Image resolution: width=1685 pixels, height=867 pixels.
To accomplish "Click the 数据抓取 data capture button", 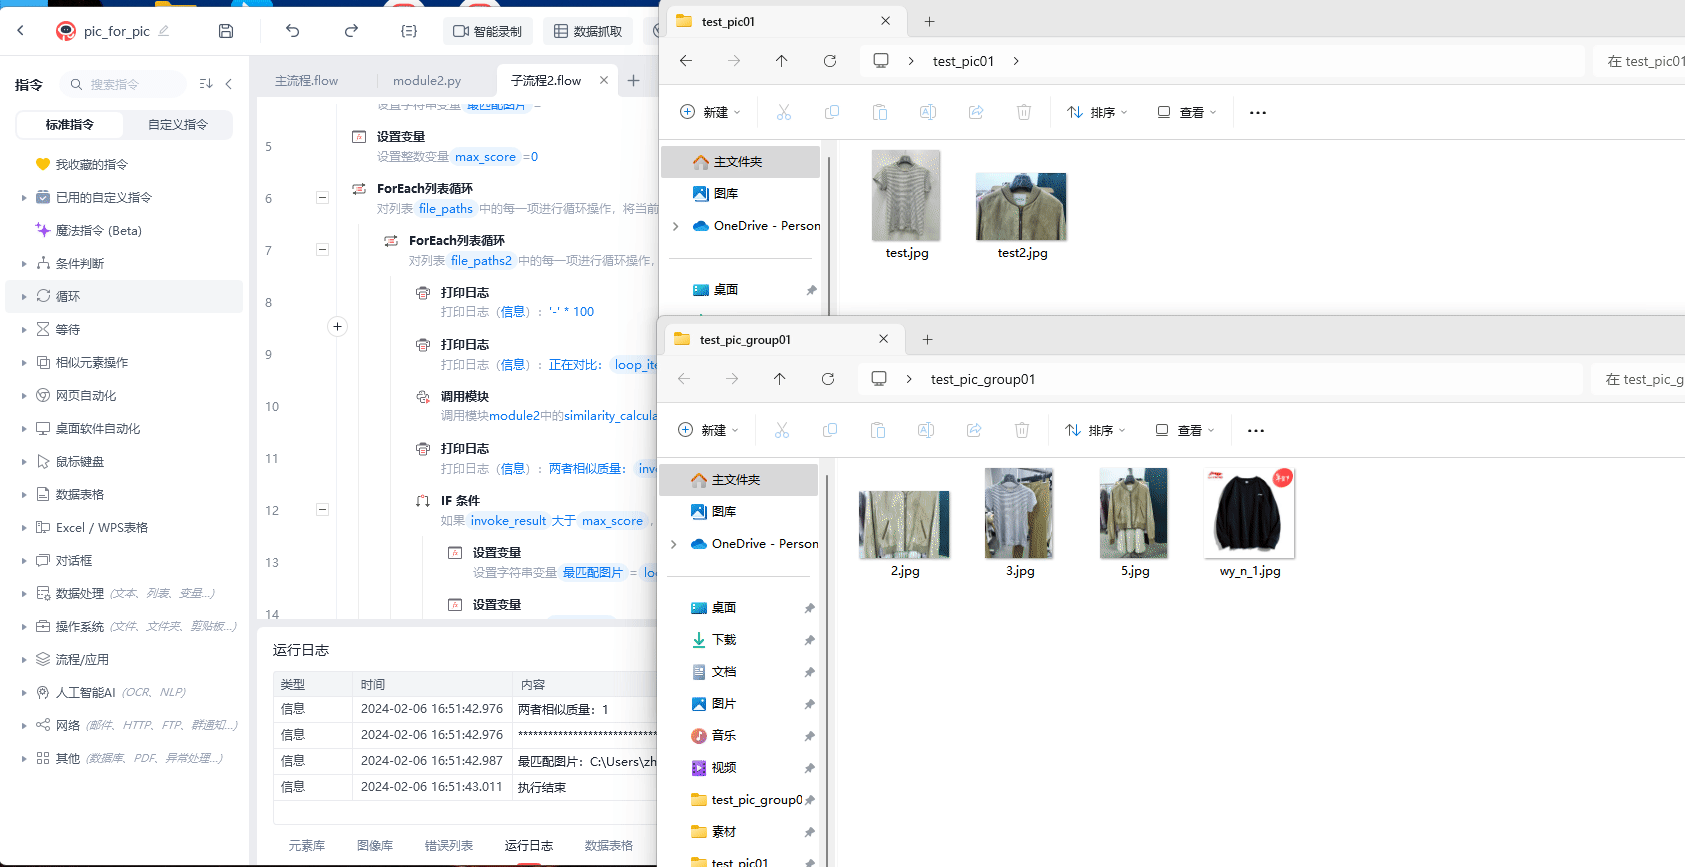I will point(588,31).
